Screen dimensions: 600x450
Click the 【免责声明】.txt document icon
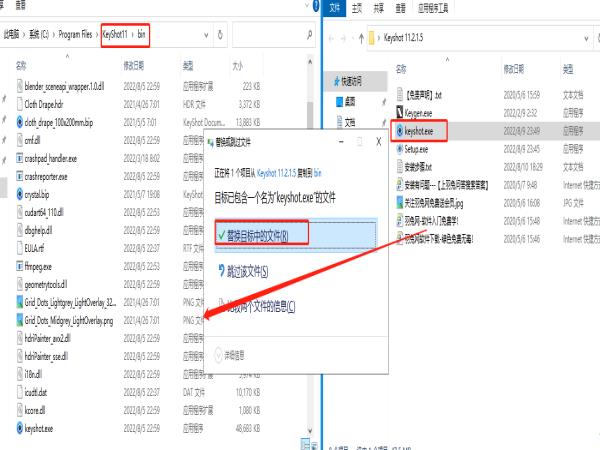(399, 95)
